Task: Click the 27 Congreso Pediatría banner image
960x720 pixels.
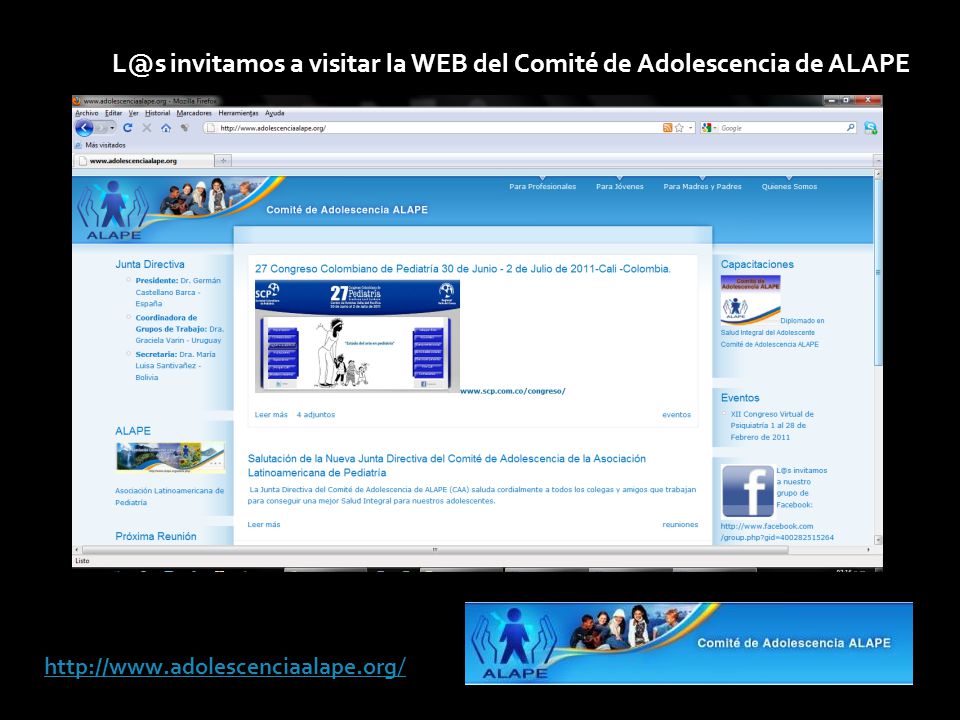Action: click(x=358, y=336)
